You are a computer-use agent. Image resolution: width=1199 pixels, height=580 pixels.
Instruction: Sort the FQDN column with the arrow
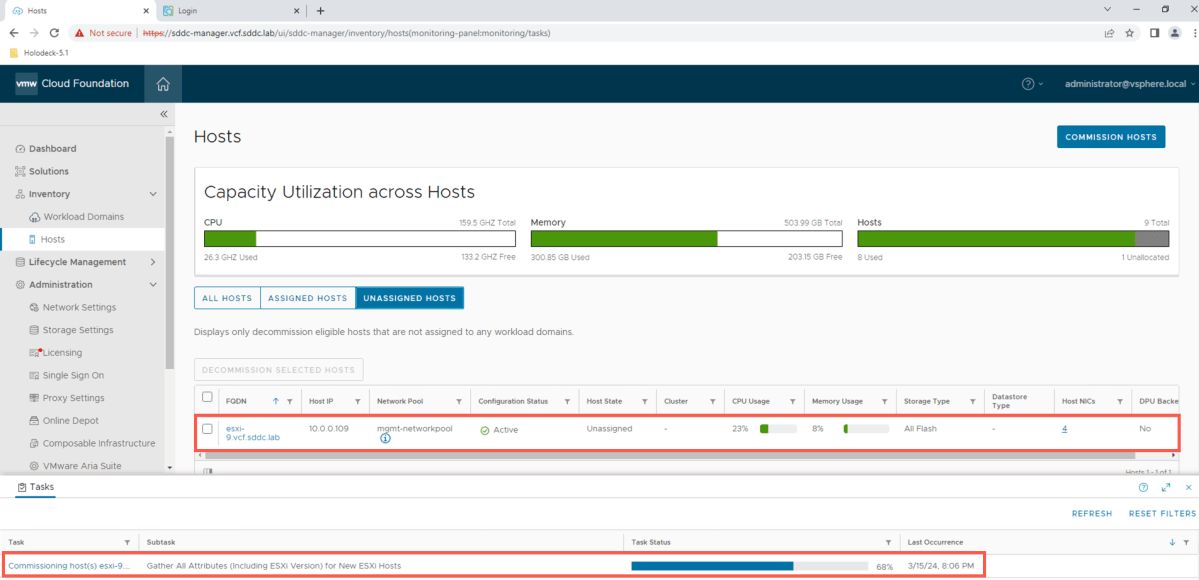pos(275,401)
